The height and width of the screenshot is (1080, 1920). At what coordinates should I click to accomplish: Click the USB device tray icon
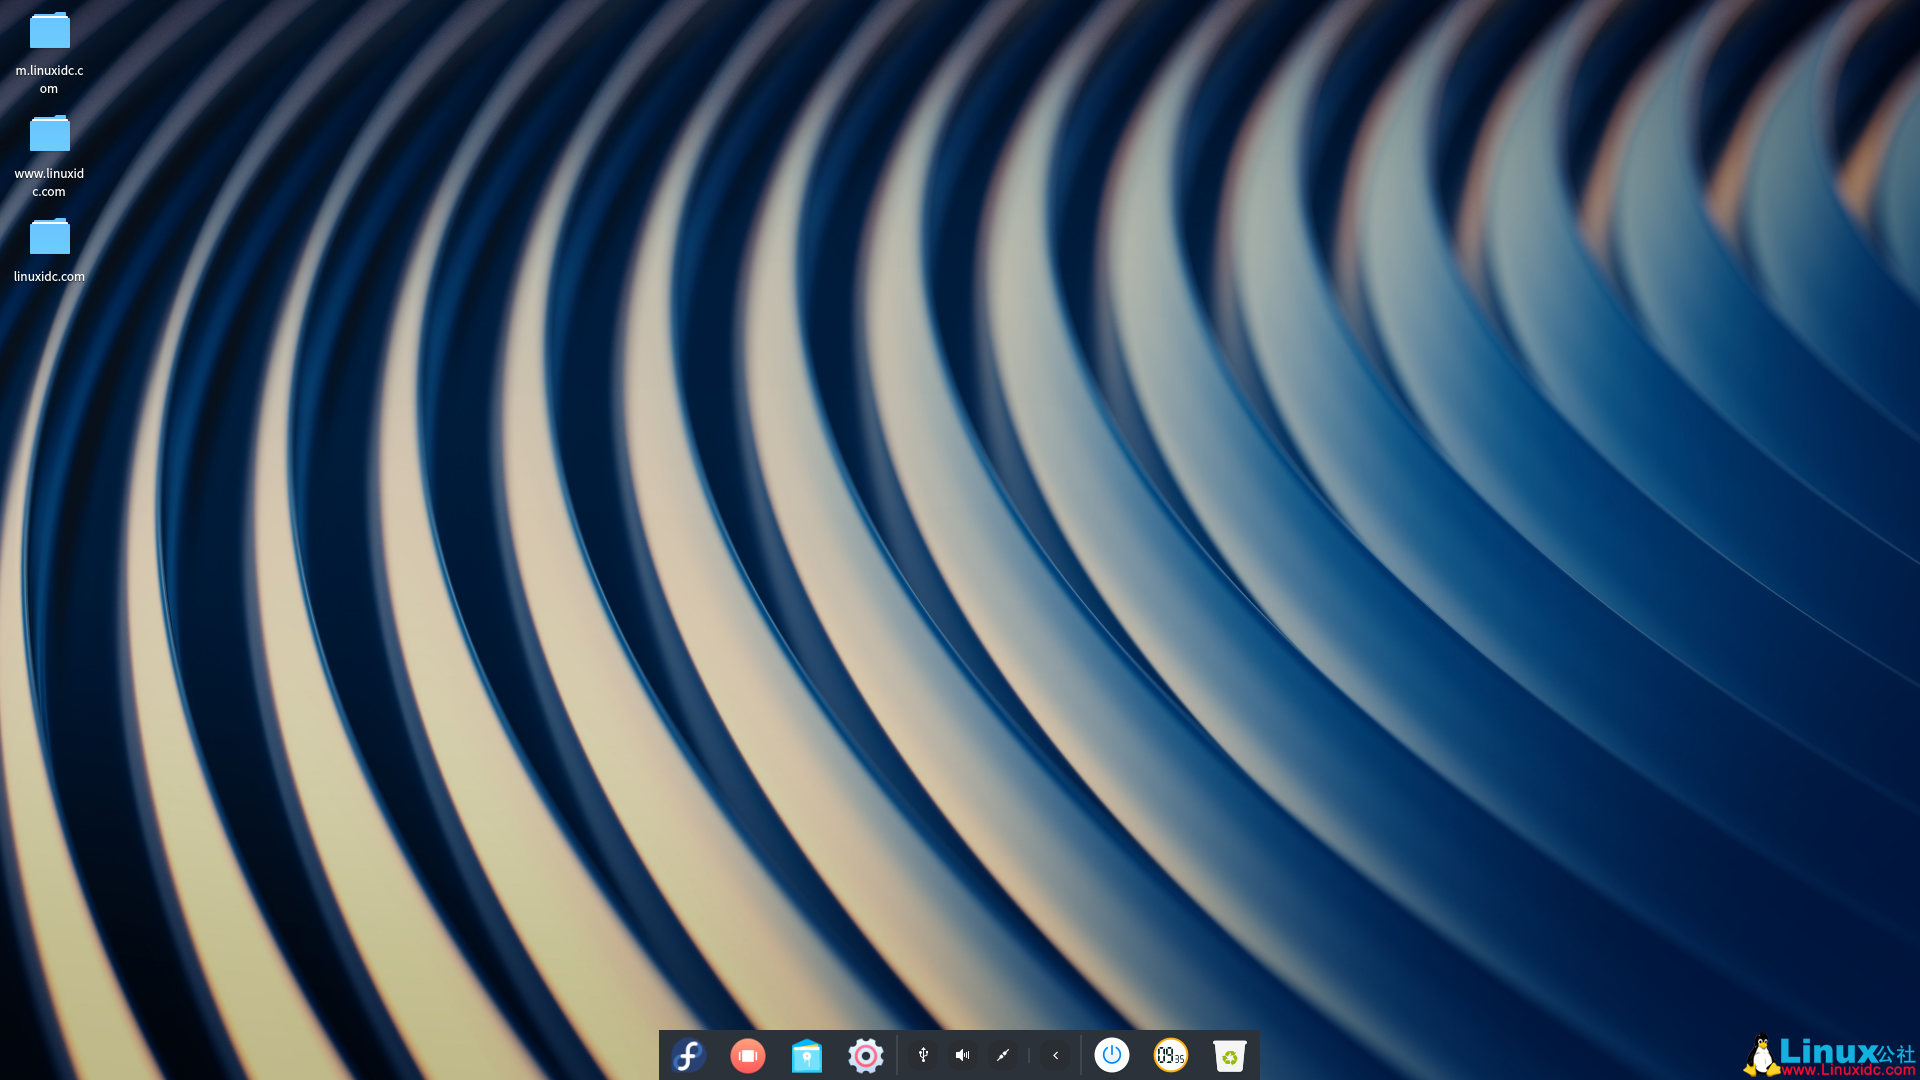point(923,1055)
